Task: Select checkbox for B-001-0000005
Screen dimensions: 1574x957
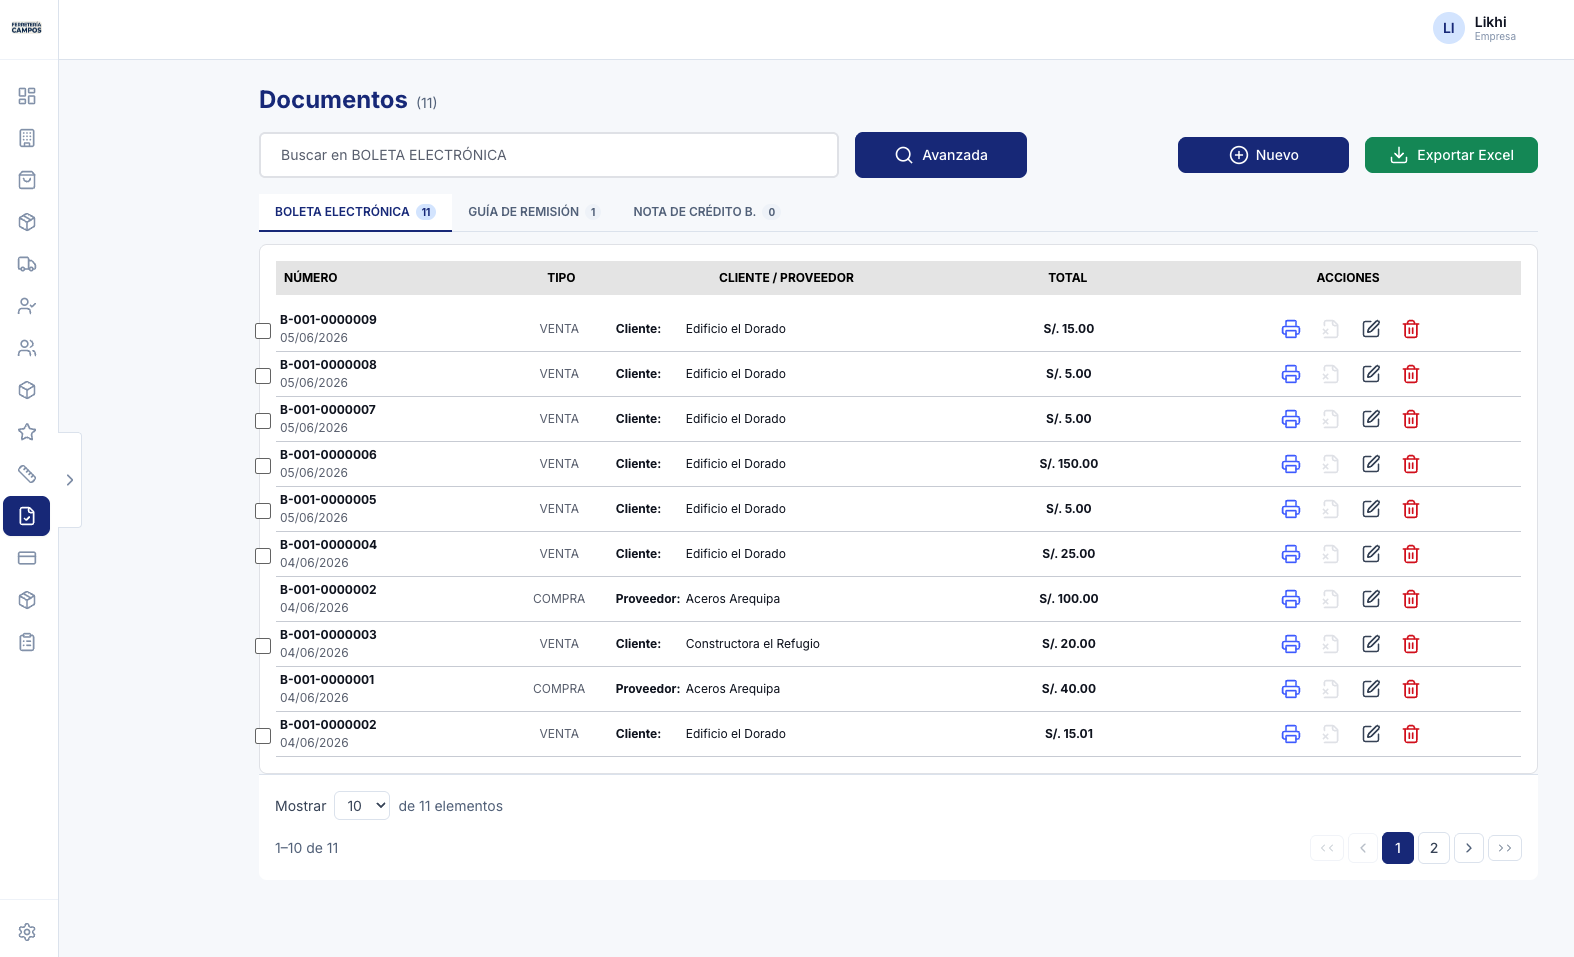Action: click(x=263, y=511)
